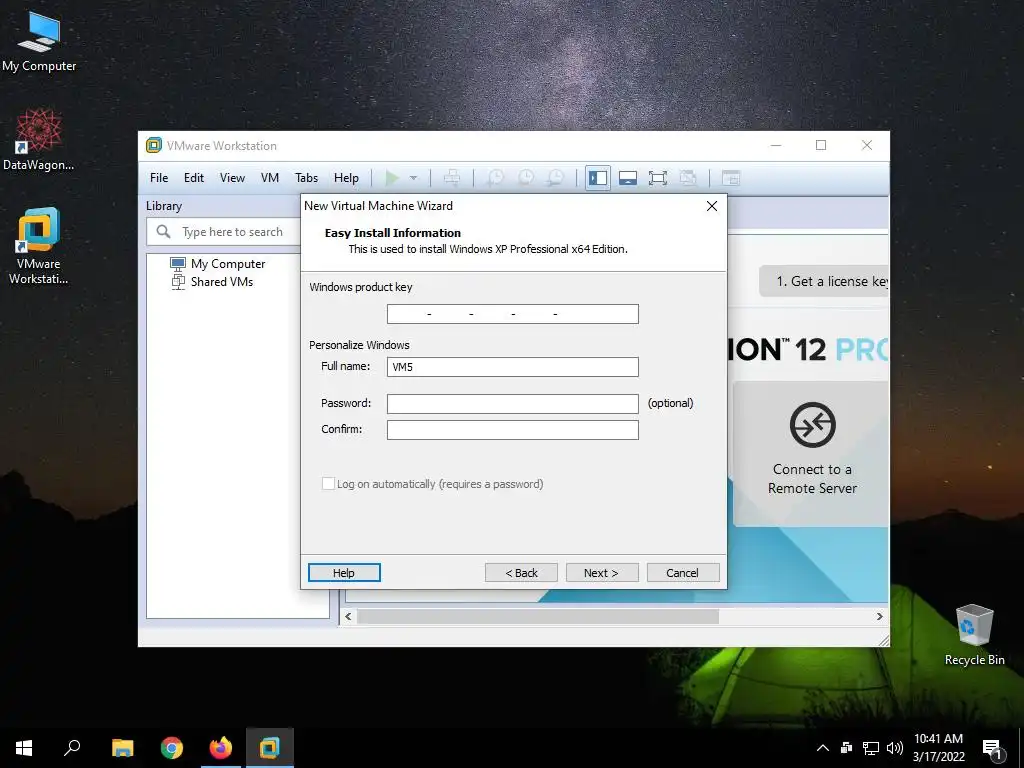Click Connect to a Remote Server tile
1024x768 pixels.
point(812,453)
